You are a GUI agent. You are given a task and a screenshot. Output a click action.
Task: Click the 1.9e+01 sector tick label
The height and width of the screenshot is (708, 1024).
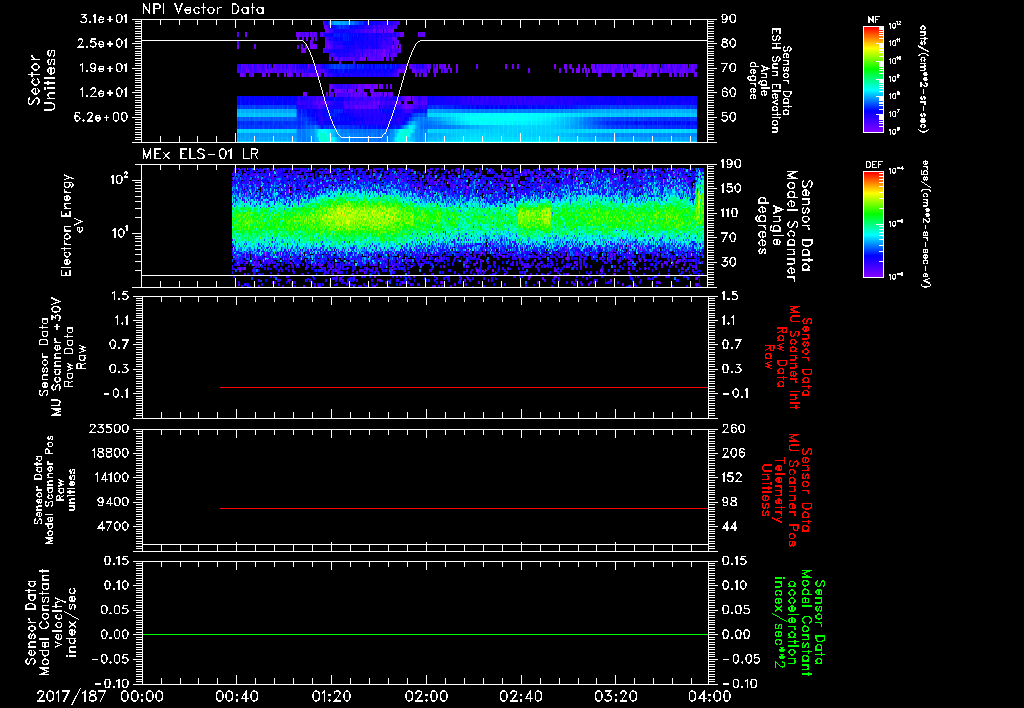(x=104, y=68)
